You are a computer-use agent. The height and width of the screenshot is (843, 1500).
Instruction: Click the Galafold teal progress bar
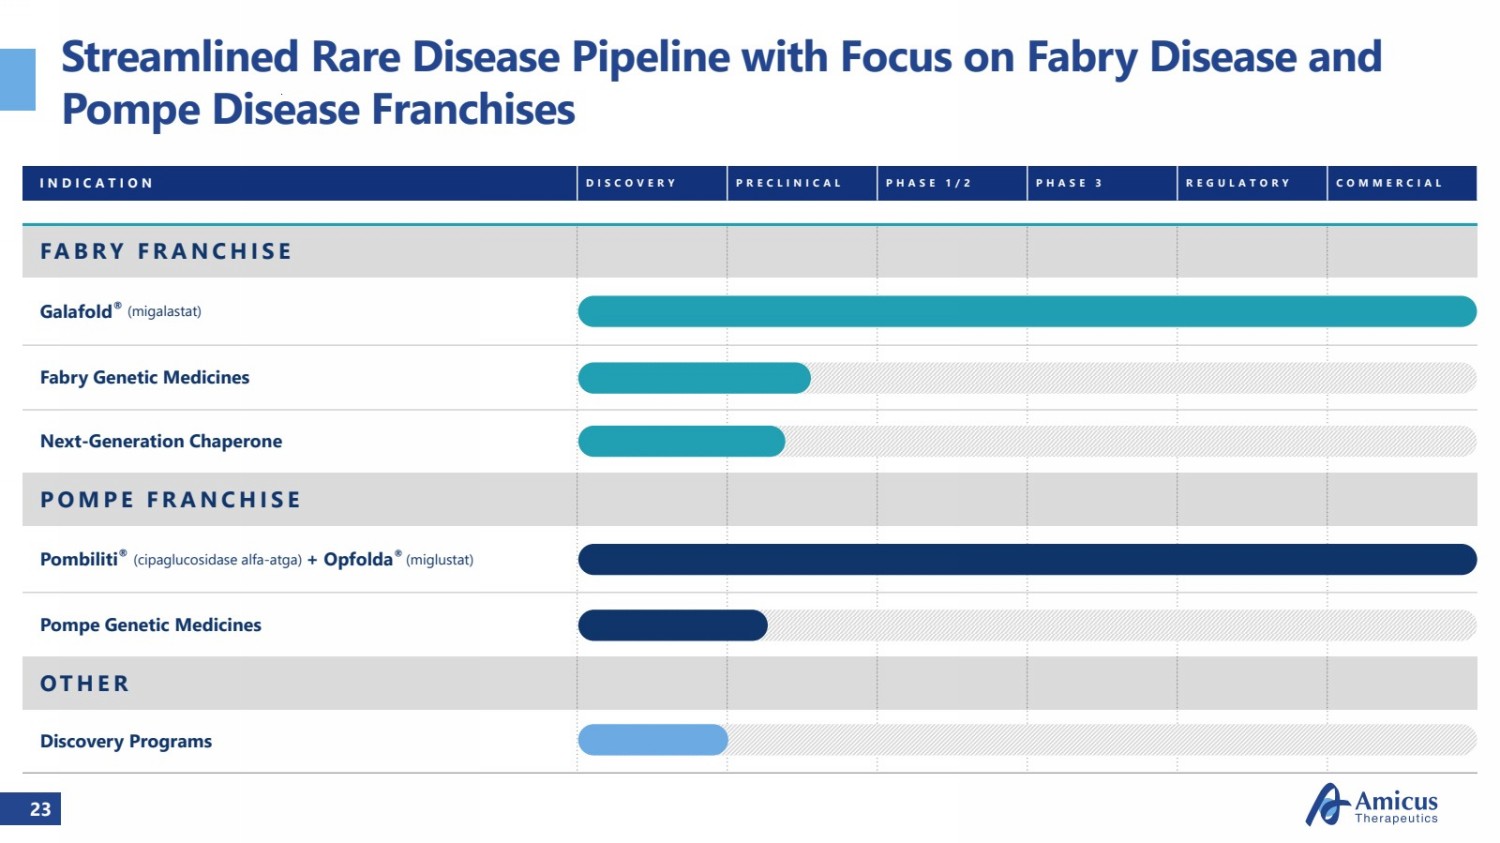1027,311
